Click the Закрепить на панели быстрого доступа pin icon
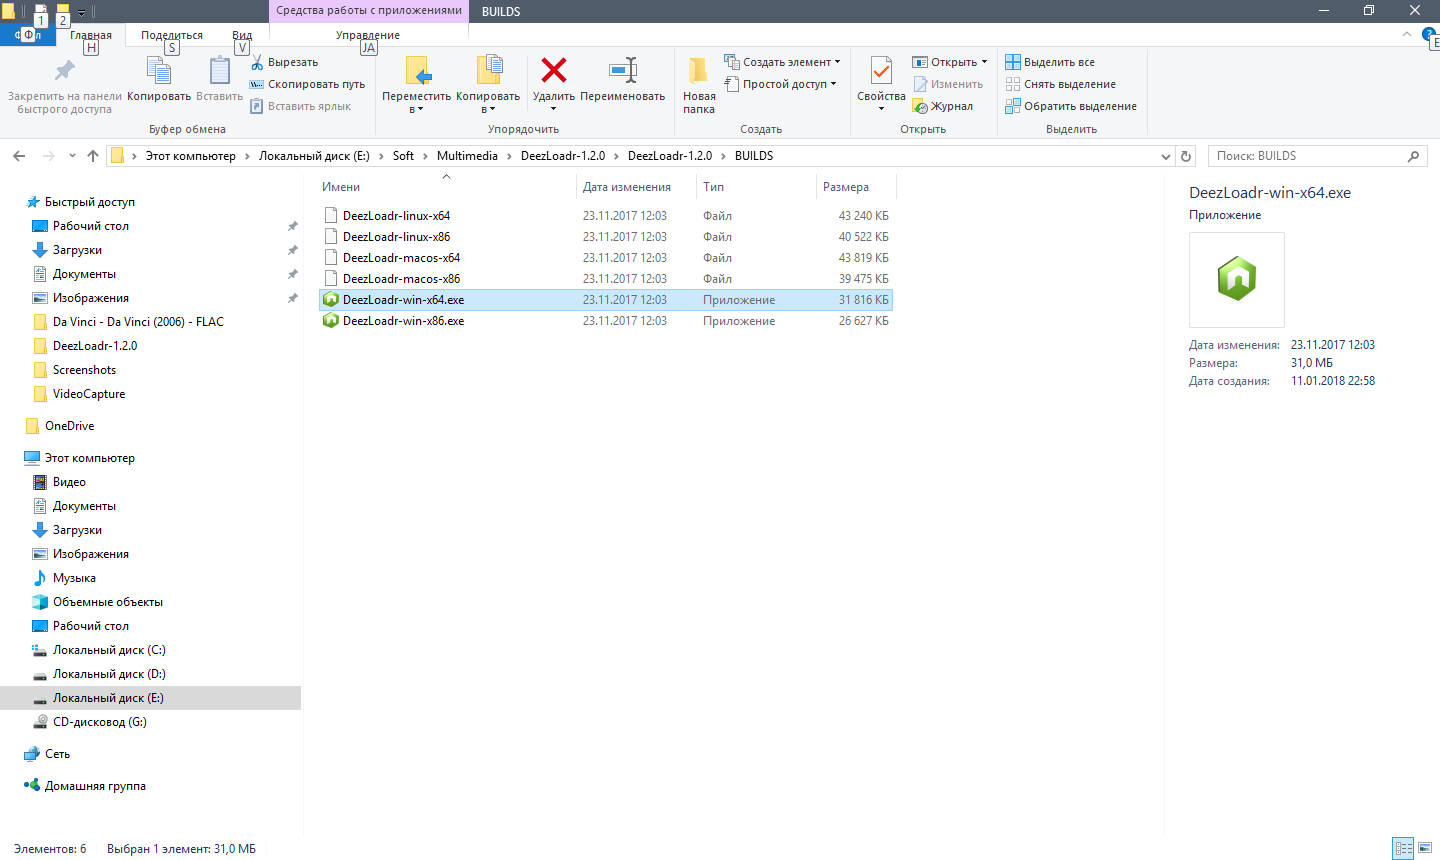The image size is (1440, 860). [65, 70]
